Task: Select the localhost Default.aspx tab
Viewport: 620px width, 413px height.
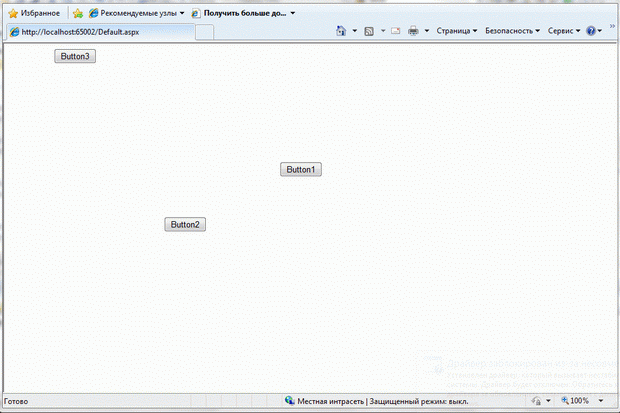Action: (x=98, y=32)
